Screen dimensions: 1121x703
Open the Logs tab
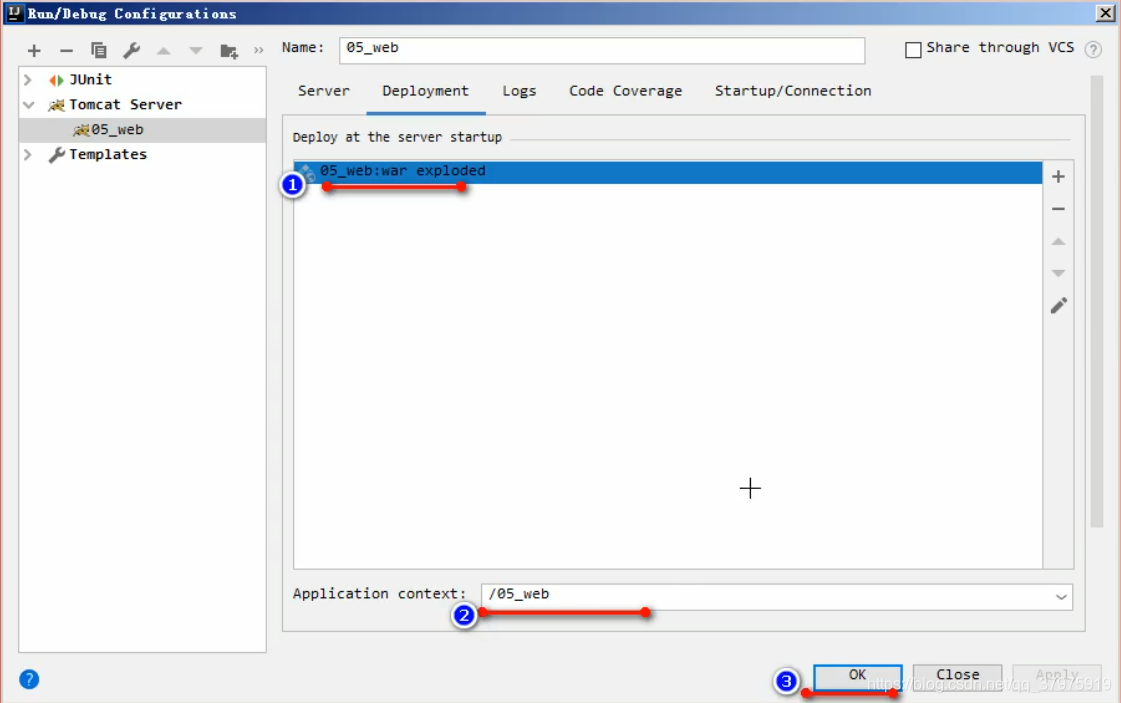519,91
